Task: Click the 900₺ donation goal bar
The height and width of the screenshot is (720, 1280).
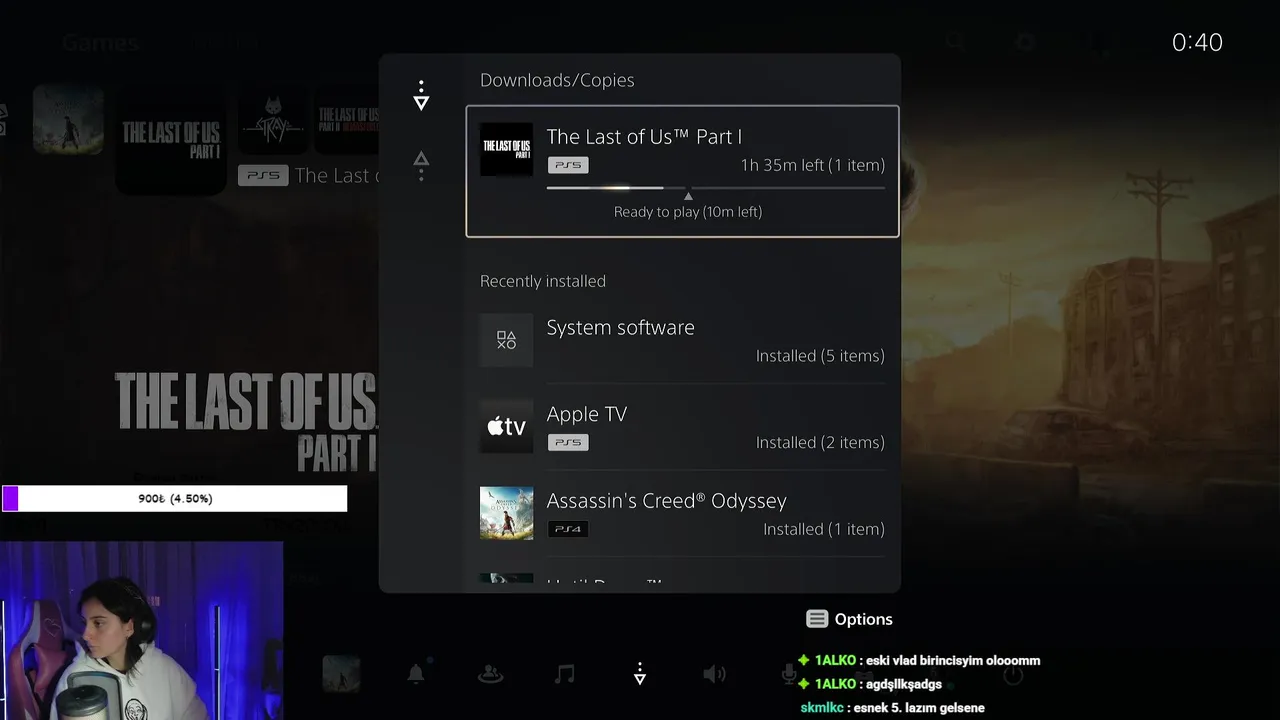Action: coord(175,498)
